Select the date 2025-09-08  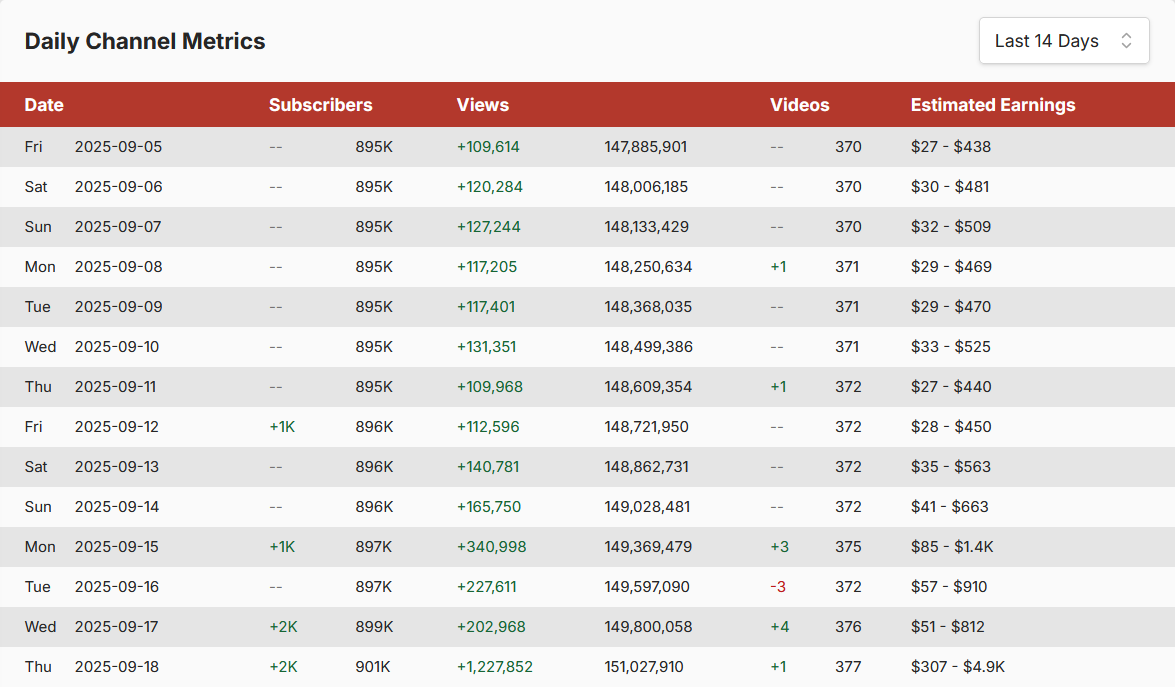point(118,267)
